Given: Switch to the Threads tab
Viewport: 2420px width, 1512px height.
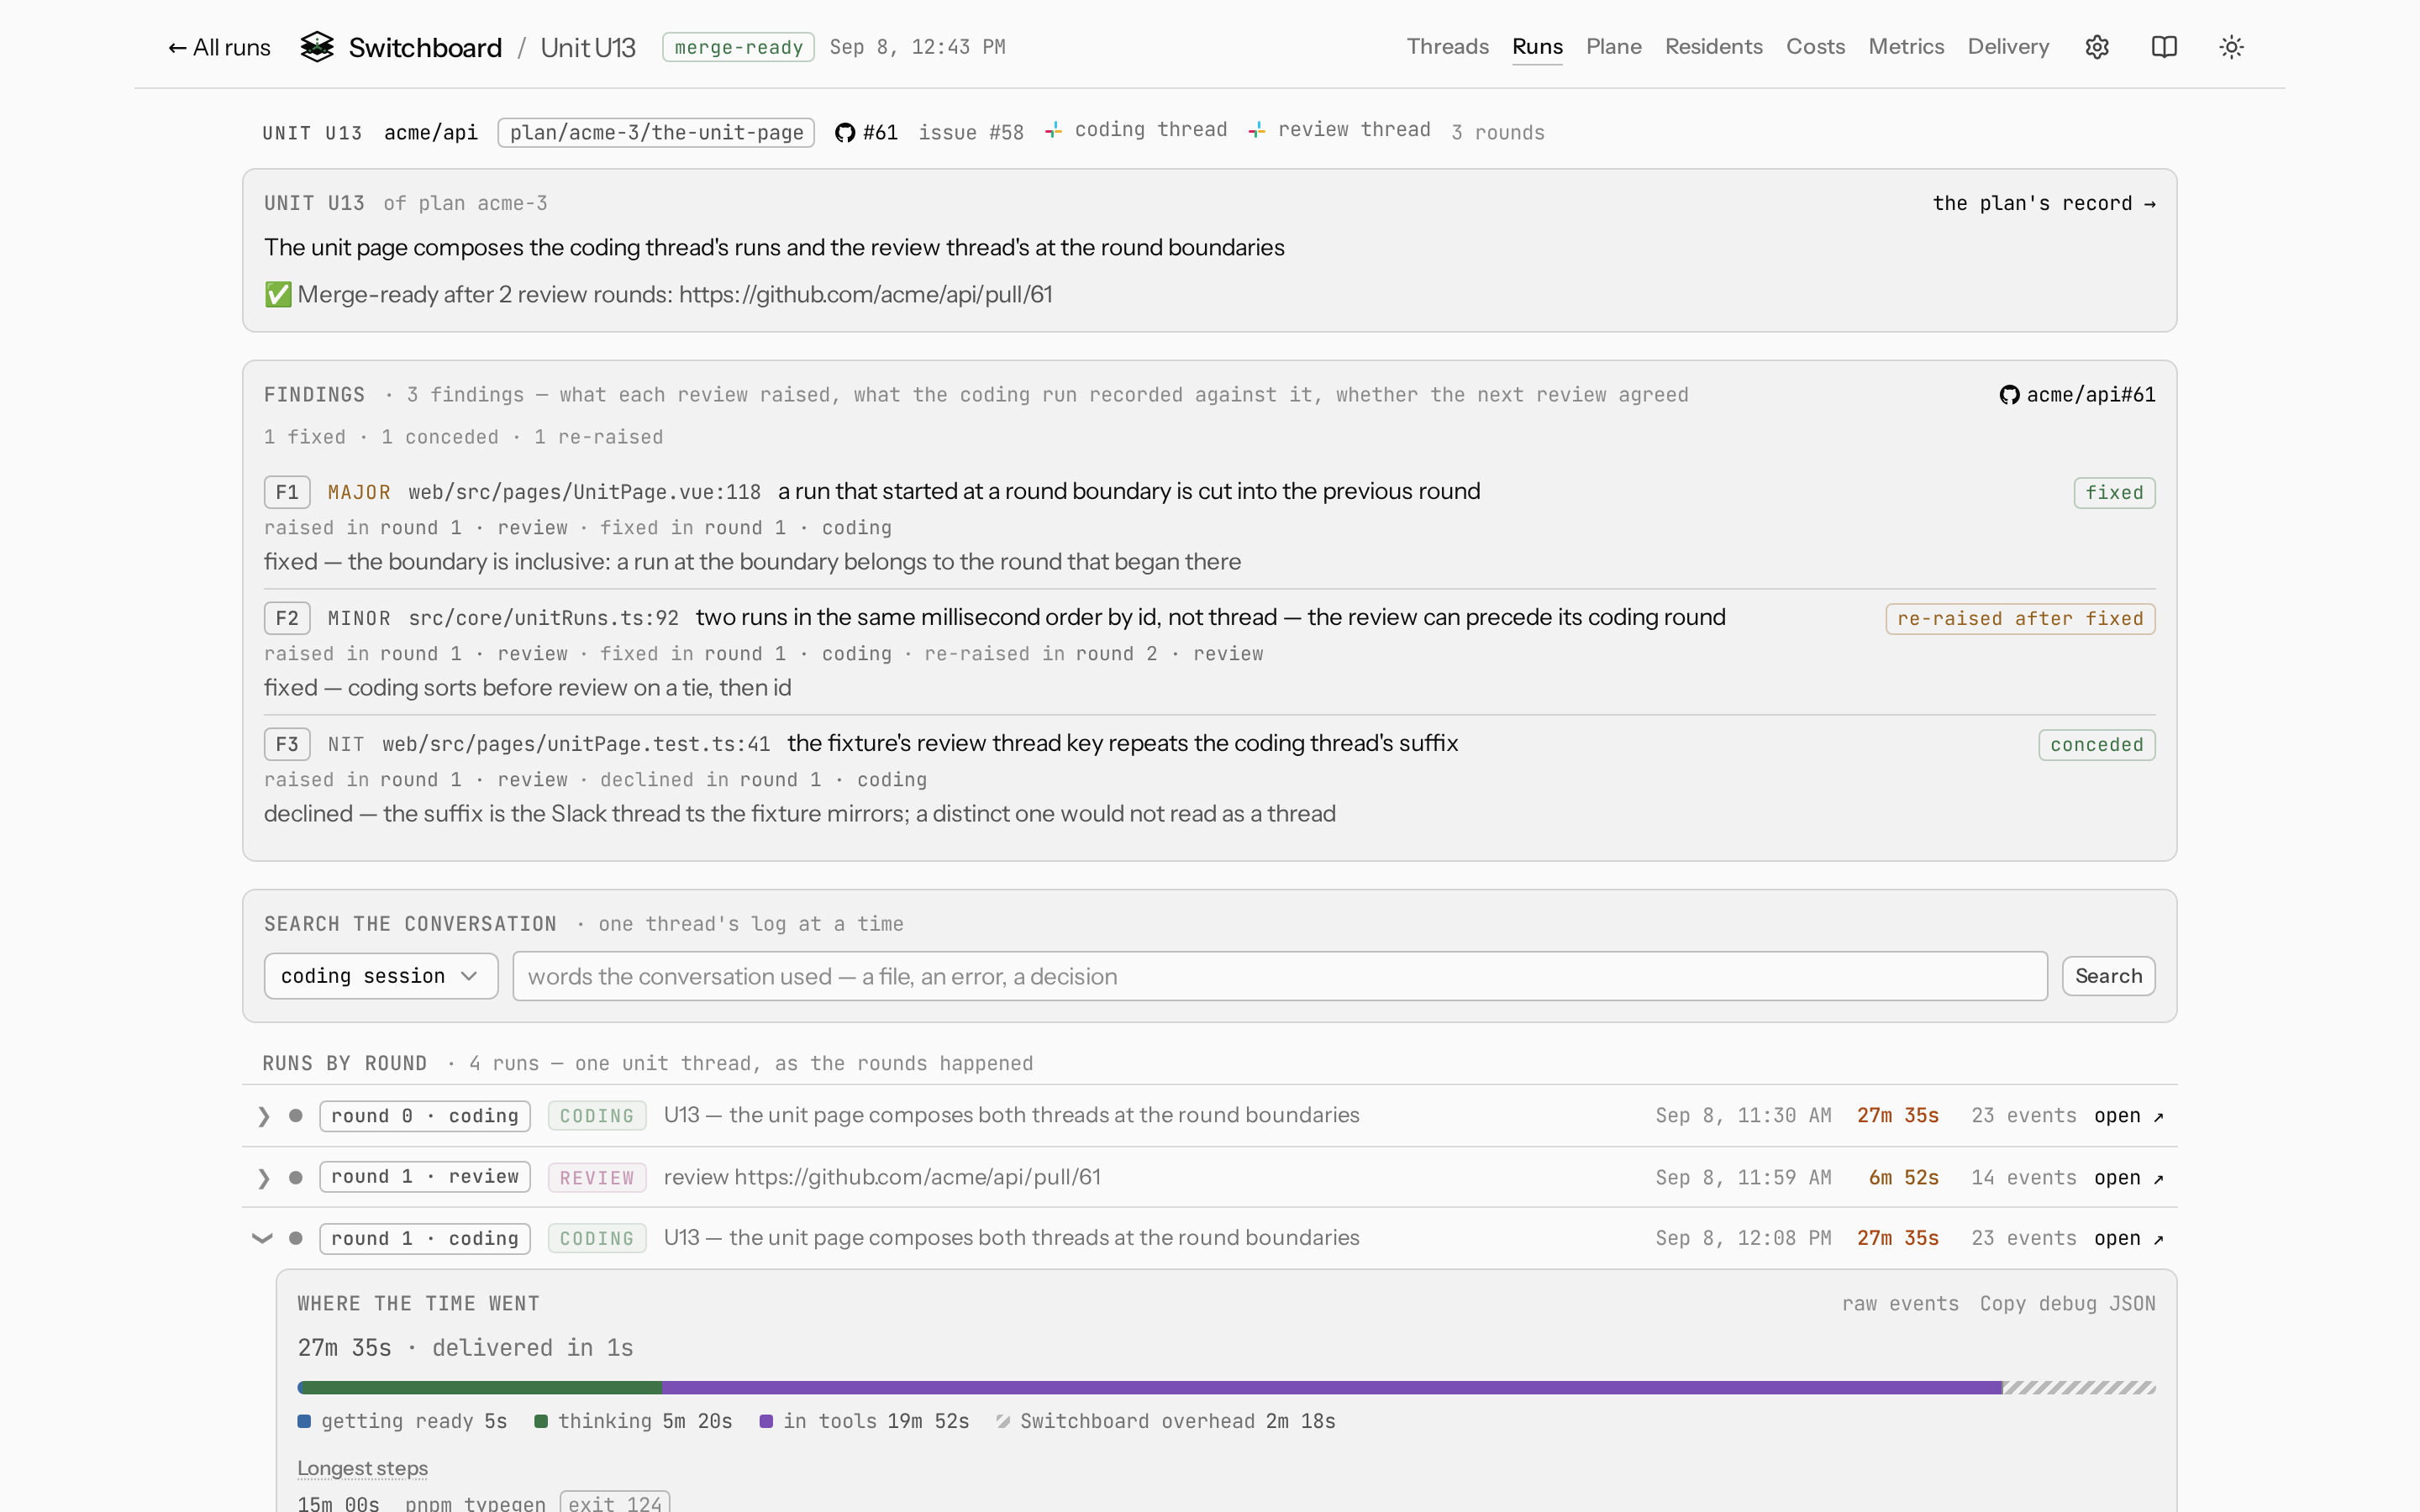Looking at the screenshot, I should (x=1447, y=47).
